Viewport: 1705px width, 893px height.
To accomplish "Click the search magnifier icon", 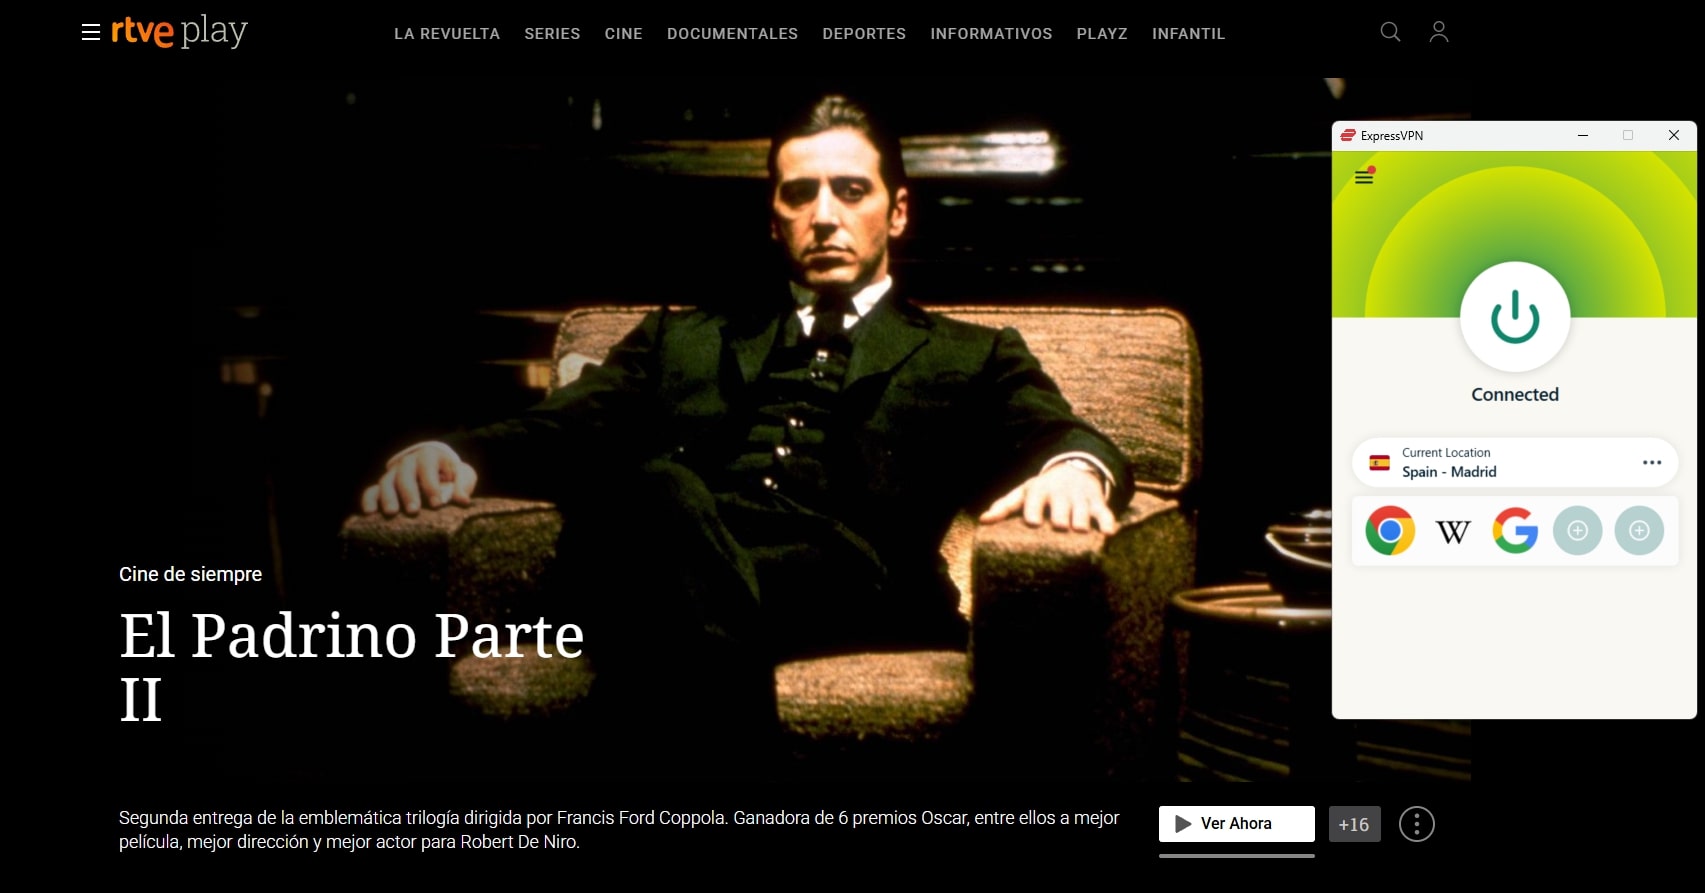I will 1390,32.
